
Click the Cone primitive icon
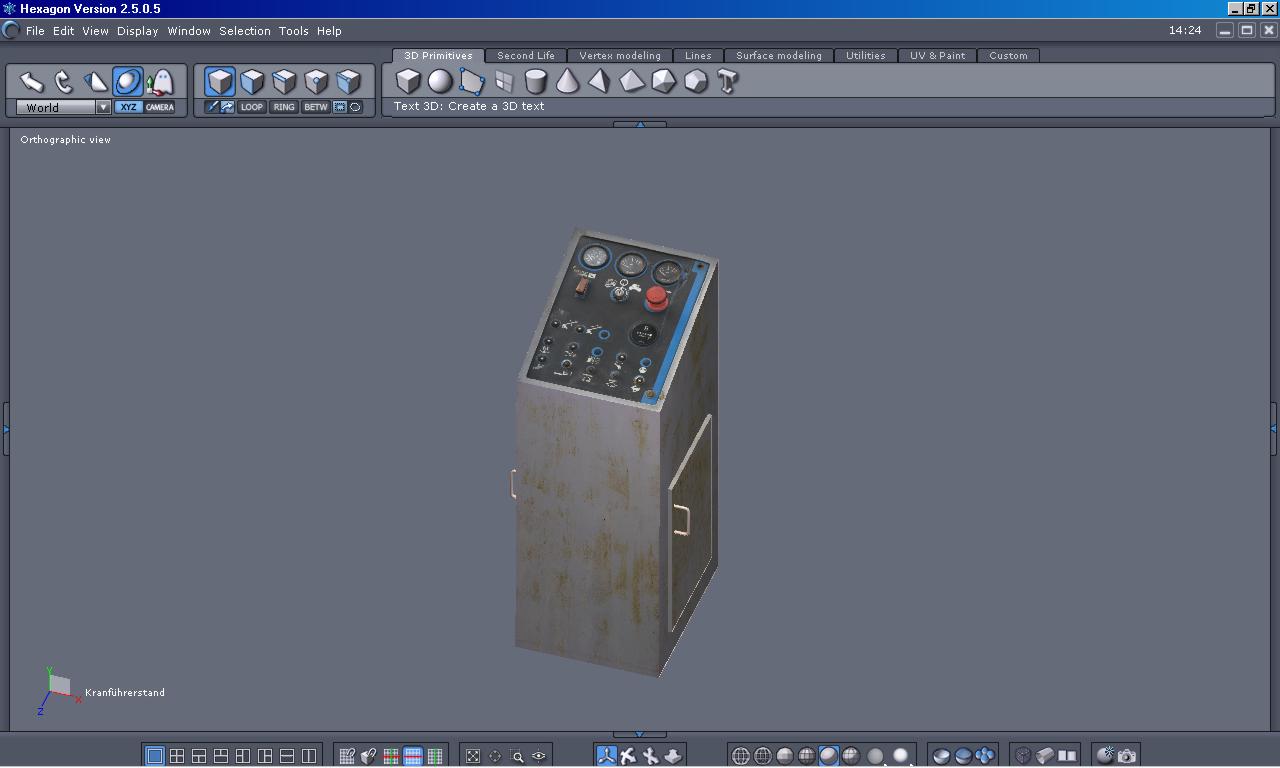(567, 81)
